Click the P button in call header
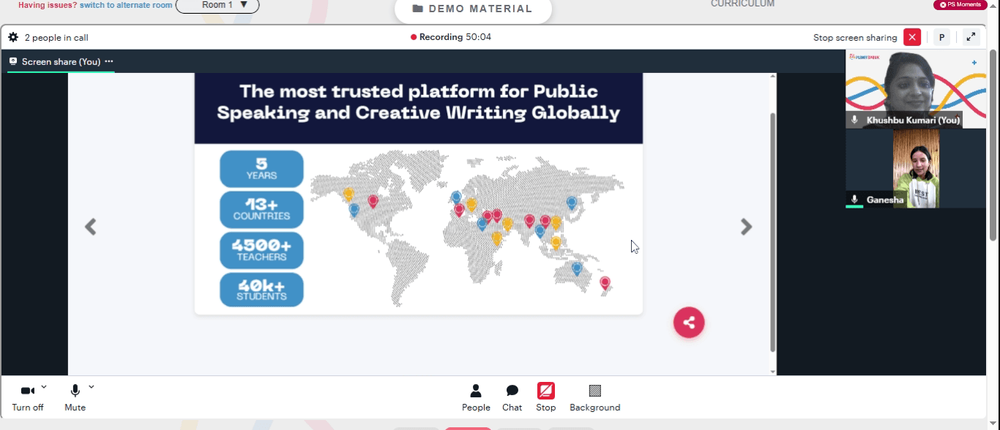 (x=942, y=38)
